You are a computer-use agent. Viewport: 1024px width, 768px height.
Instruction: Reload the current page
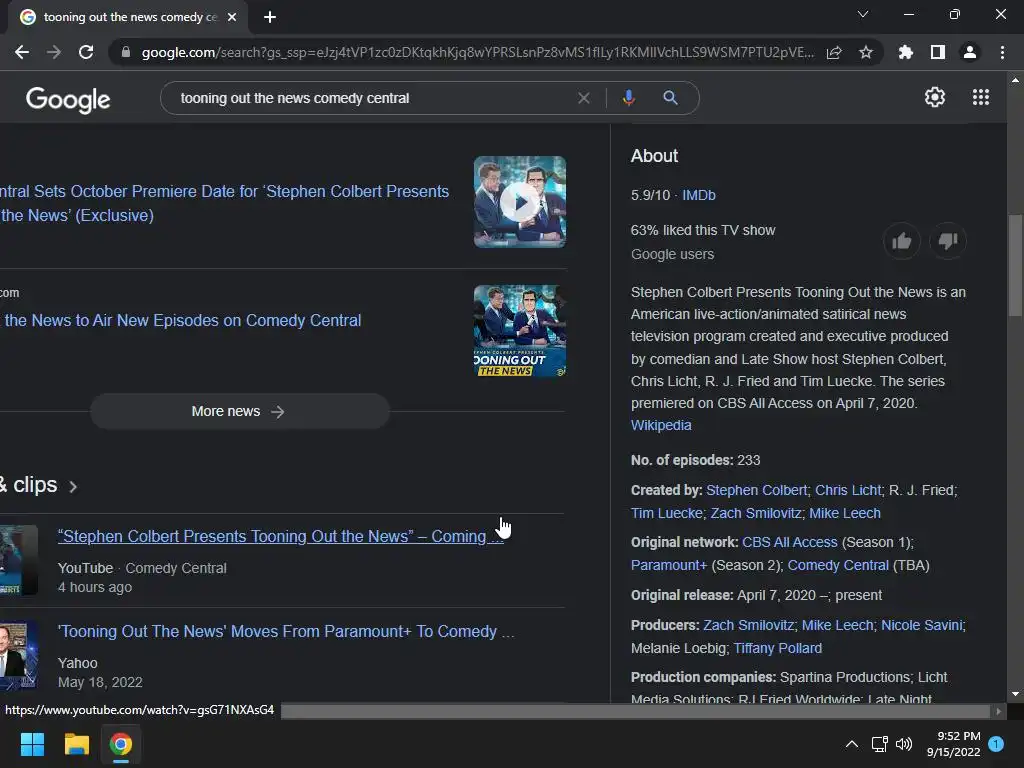point(86,52)
